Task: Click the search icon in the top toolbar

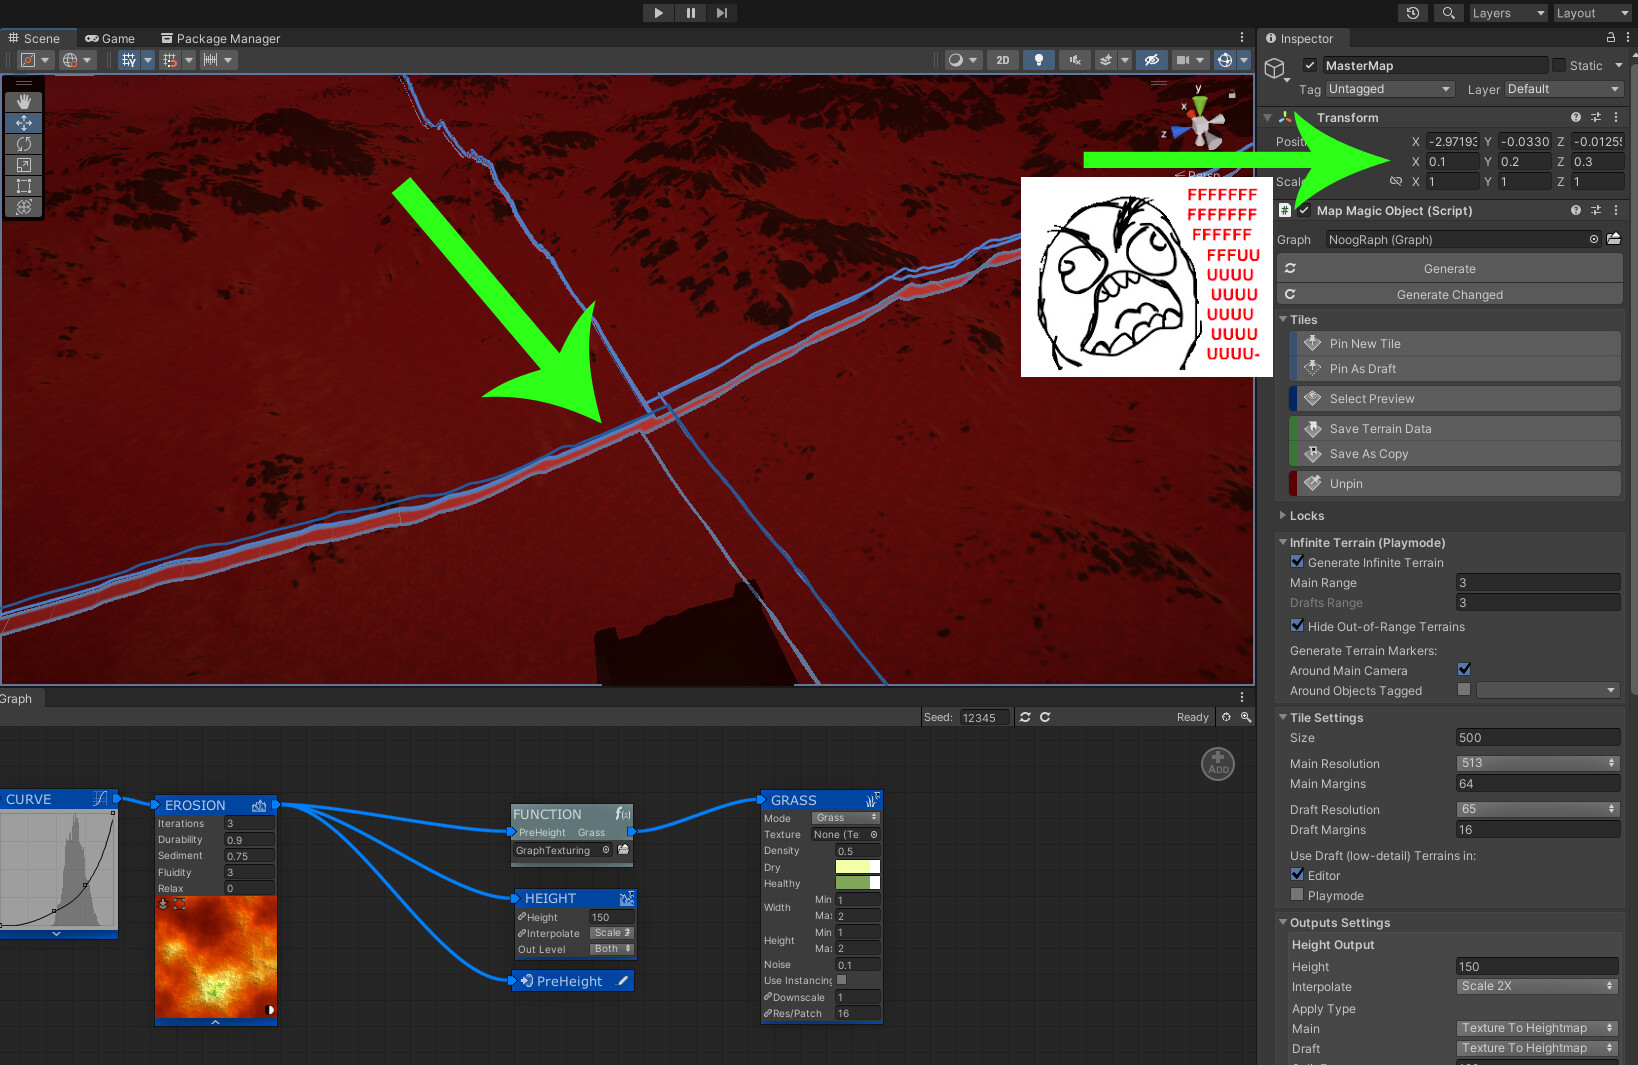Action: [1448, 13]
